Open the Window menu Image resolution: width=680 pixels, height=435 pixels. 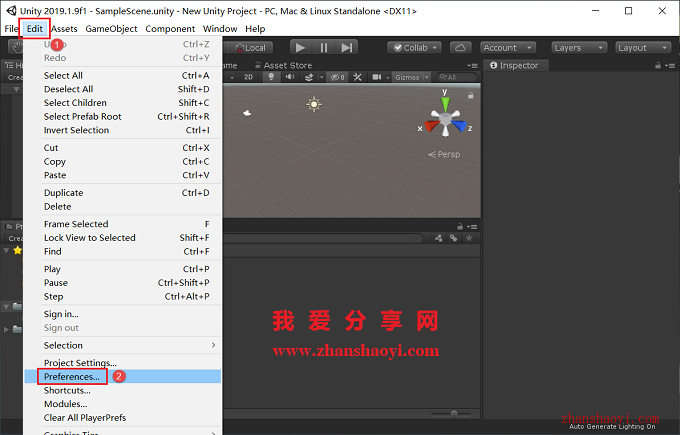tap(220, 29)
